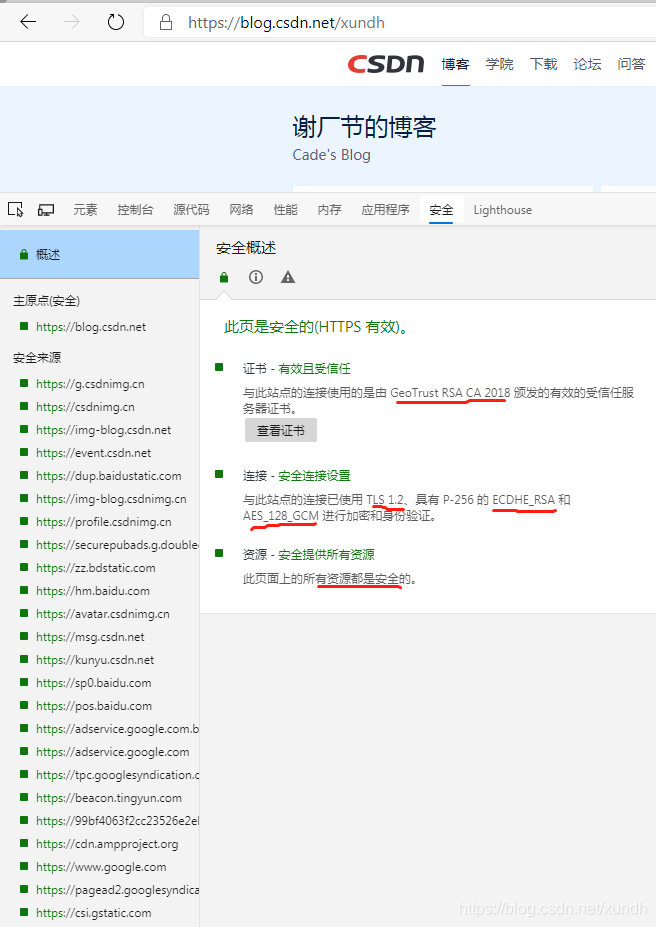Select origin https://cdn.ampproject.org
This screenshot has width=656, height=927.
(107, 844)
